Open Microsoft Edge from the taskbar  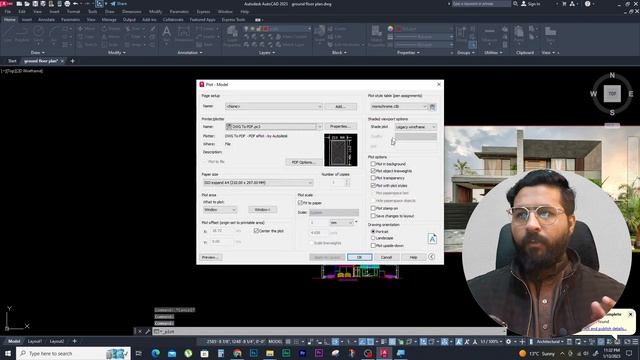[x=156, y=353]
